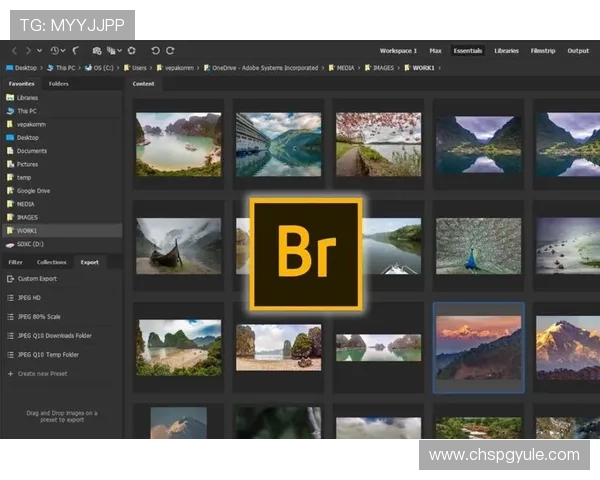This screenshot has width=600, height=480.
Task: Go to Users in the path bar
Action: pos(135,68)
